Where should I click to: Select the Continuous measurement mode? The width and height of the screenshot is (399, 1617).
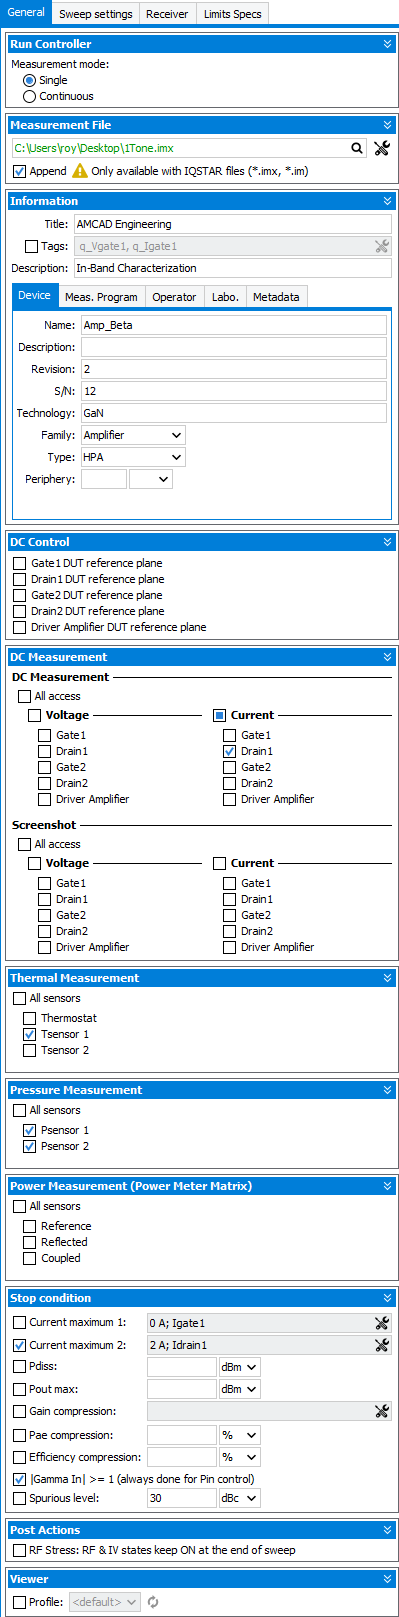pyautogui.click(x=29, y=96)
